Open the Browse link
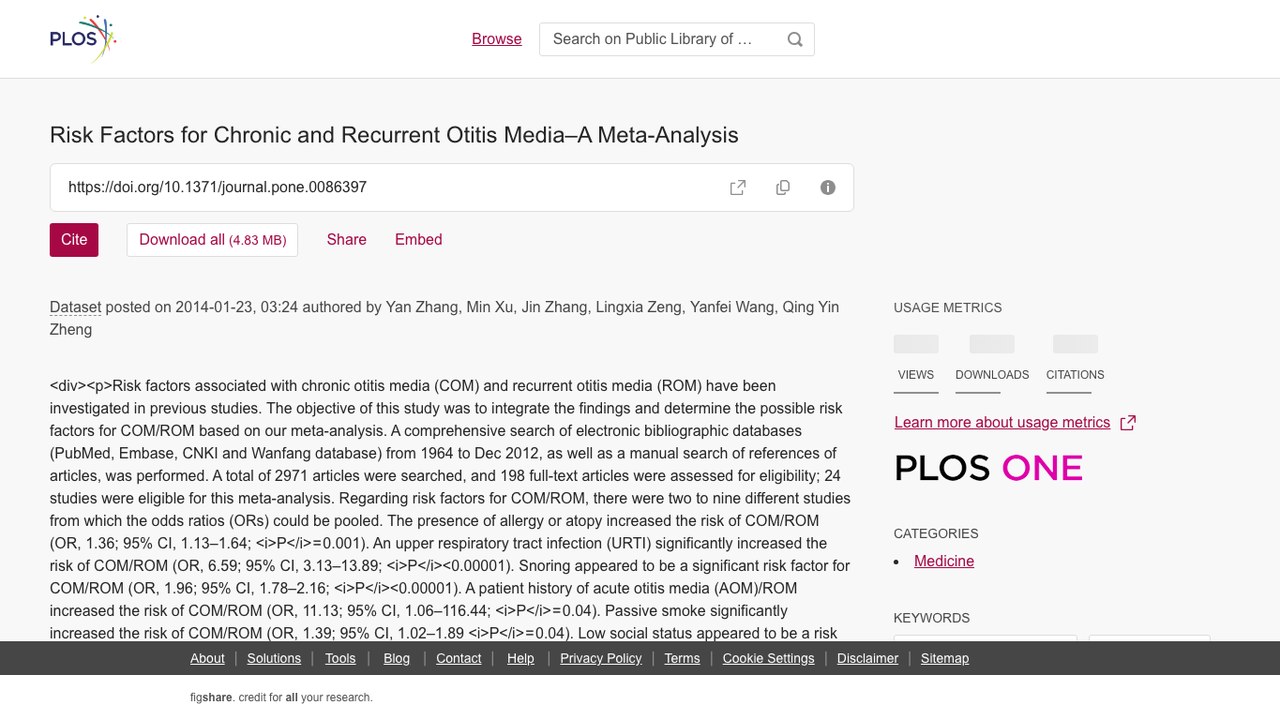This screenshot has height=720, width=1280. coord(497,39)
